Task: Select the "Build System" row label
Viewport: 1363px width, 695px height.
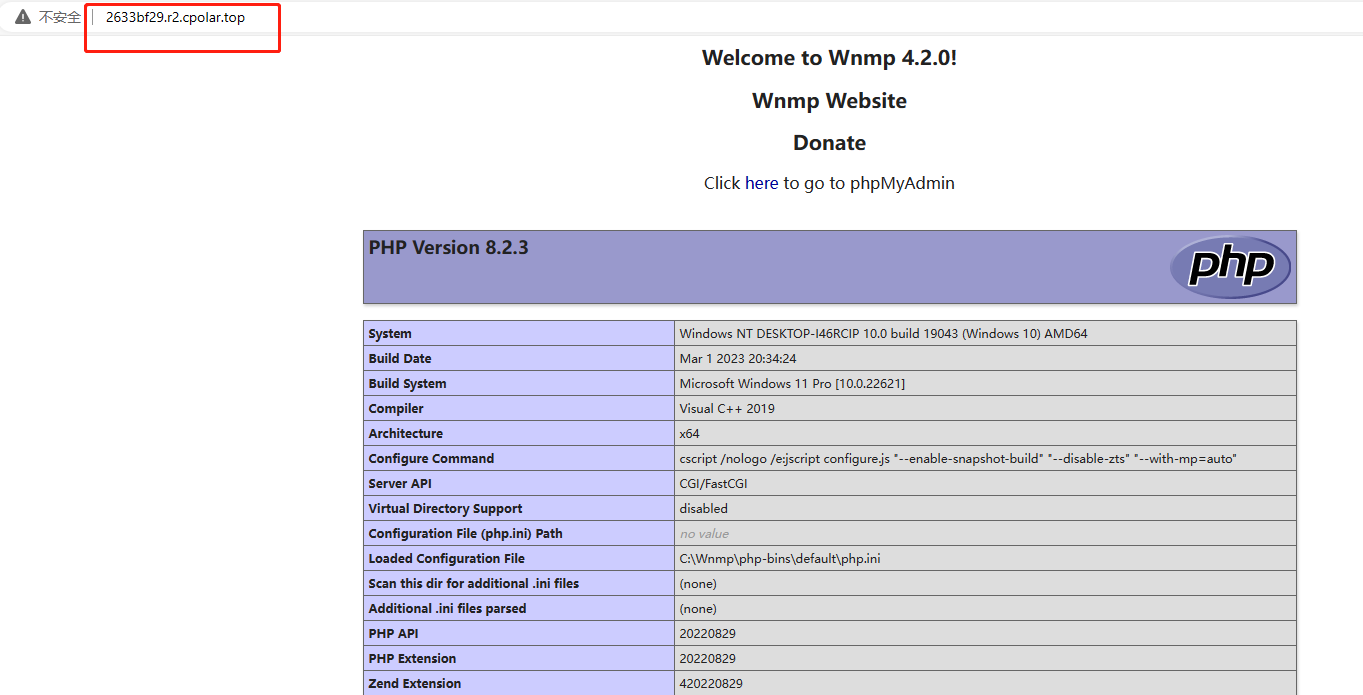Action: point(407,384)
